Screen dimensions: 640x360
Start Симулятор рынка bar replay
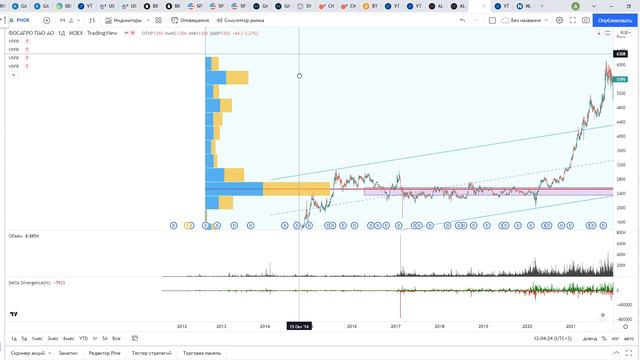[240, 20]
